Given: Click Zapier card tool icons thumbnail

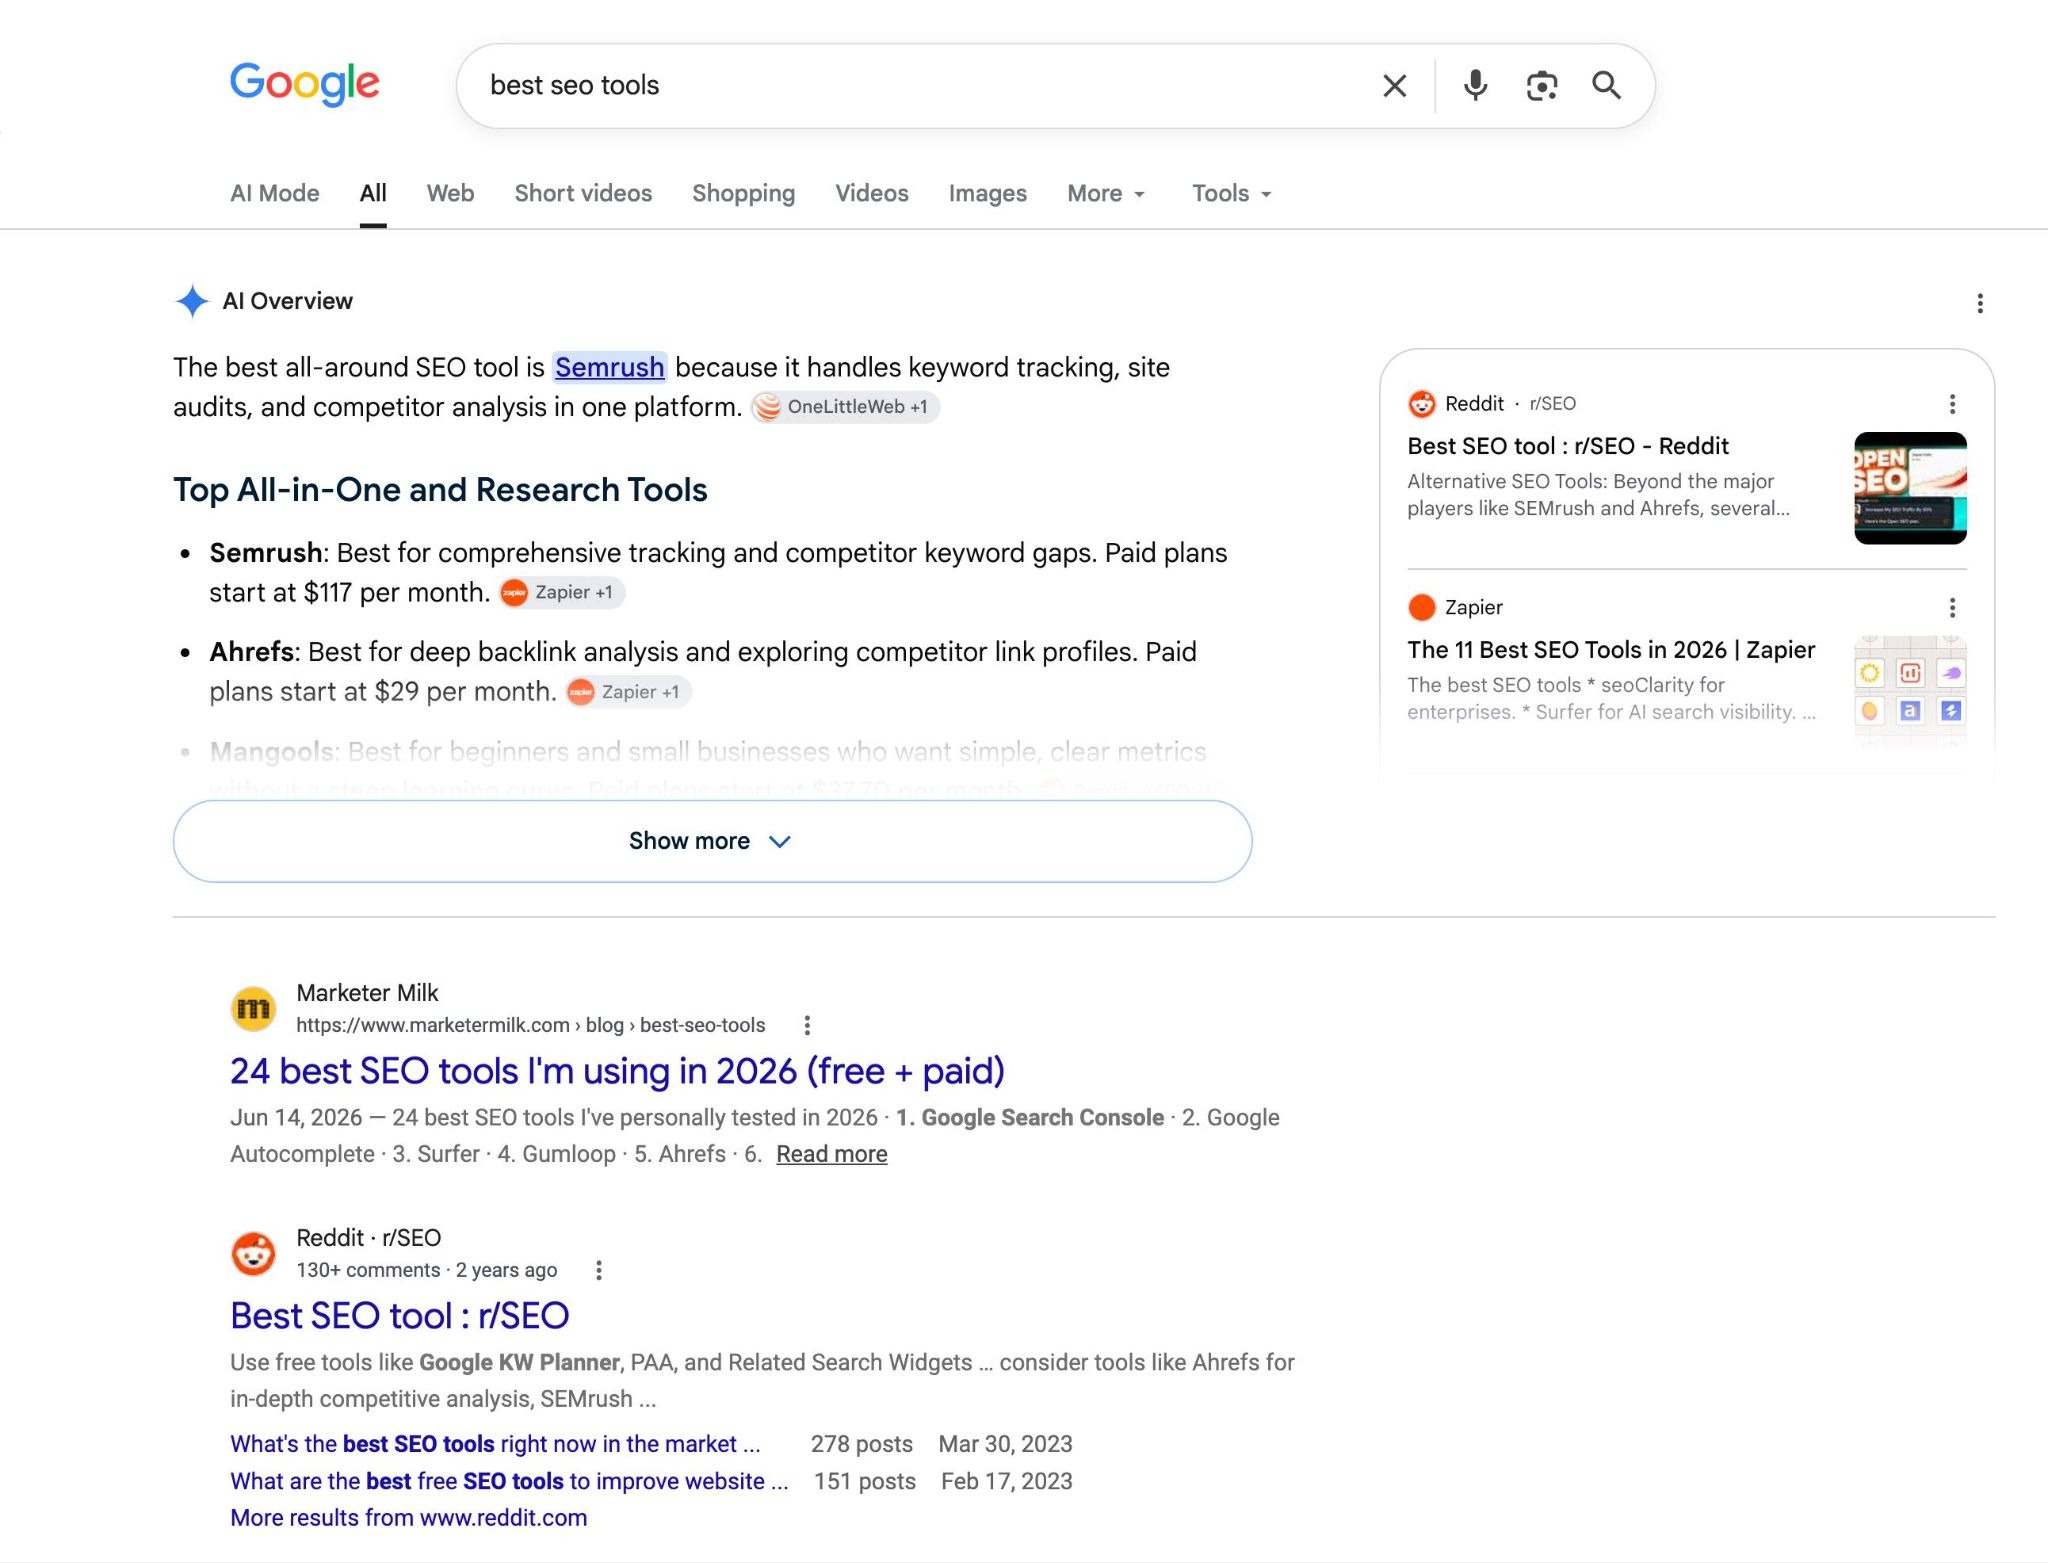Looking at the screenshot, I should click(1910, 692).
